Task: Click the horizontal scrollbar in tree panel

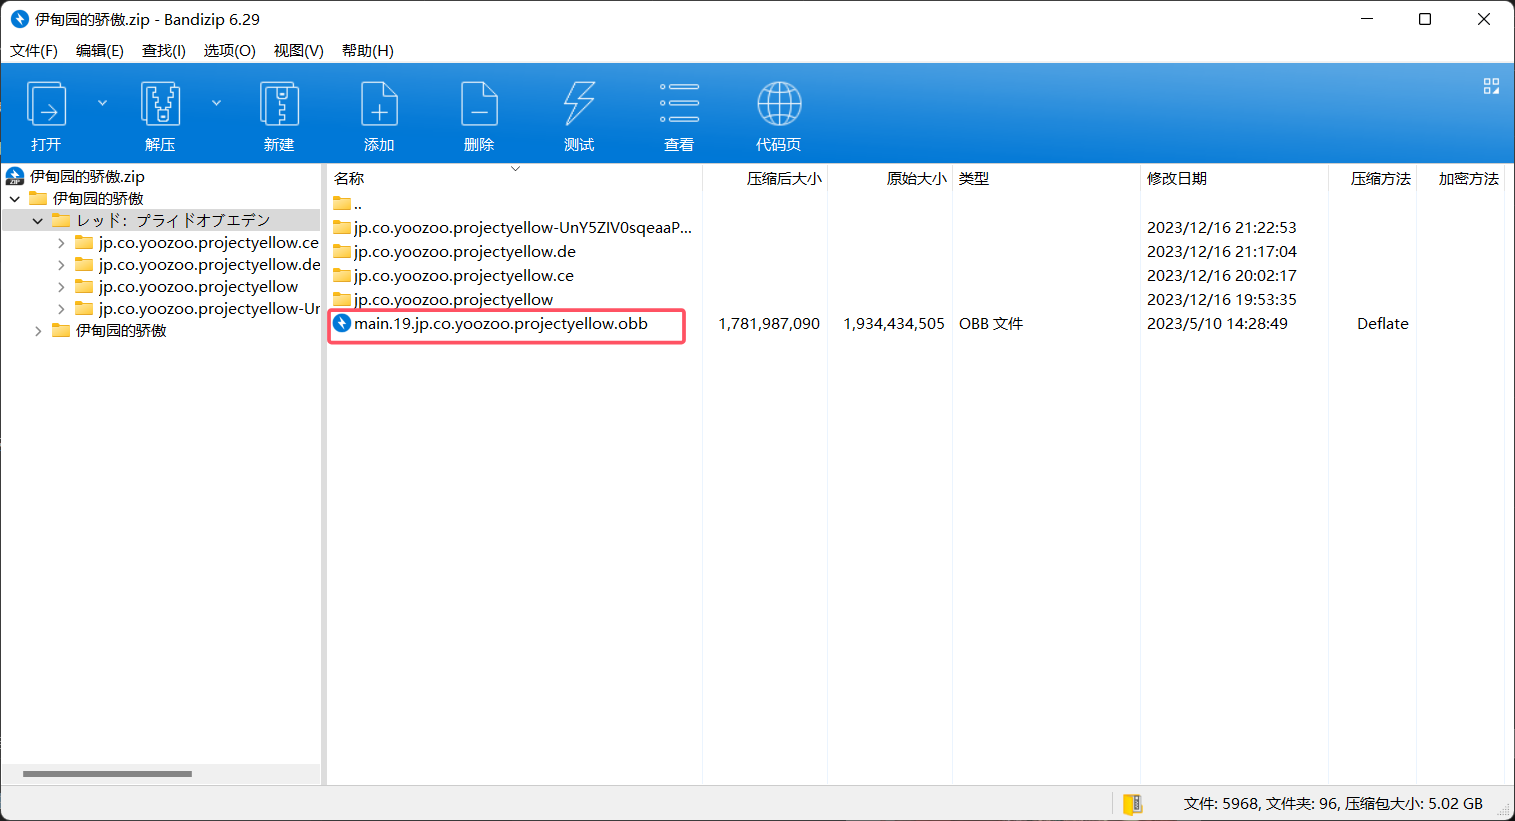Action: click(x=107, y=774)
